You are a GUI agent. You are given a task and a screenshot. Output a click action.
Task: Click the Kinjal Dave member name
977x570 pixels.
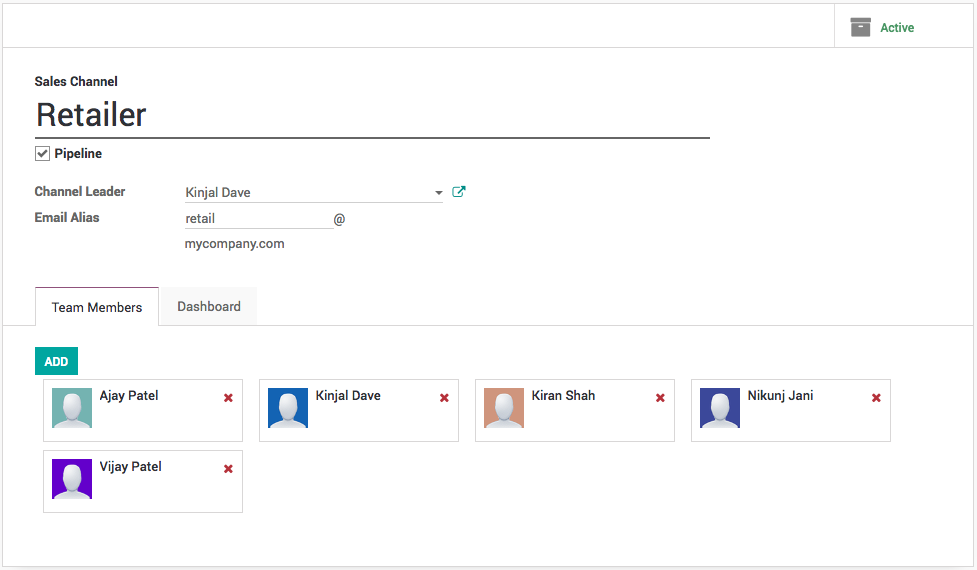pyautogui.click(x=348, y=396)
